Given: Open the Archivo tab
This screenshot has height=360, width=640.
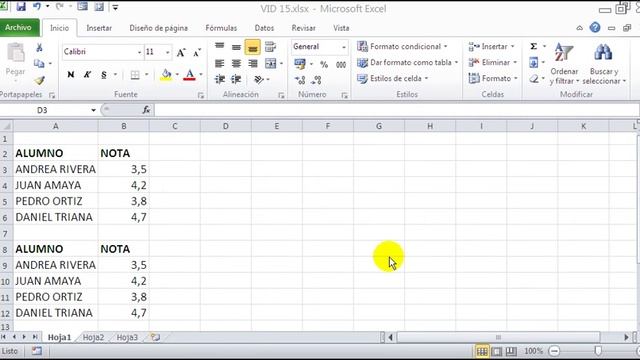Looking at the screenshot, I should pos(19,28).
